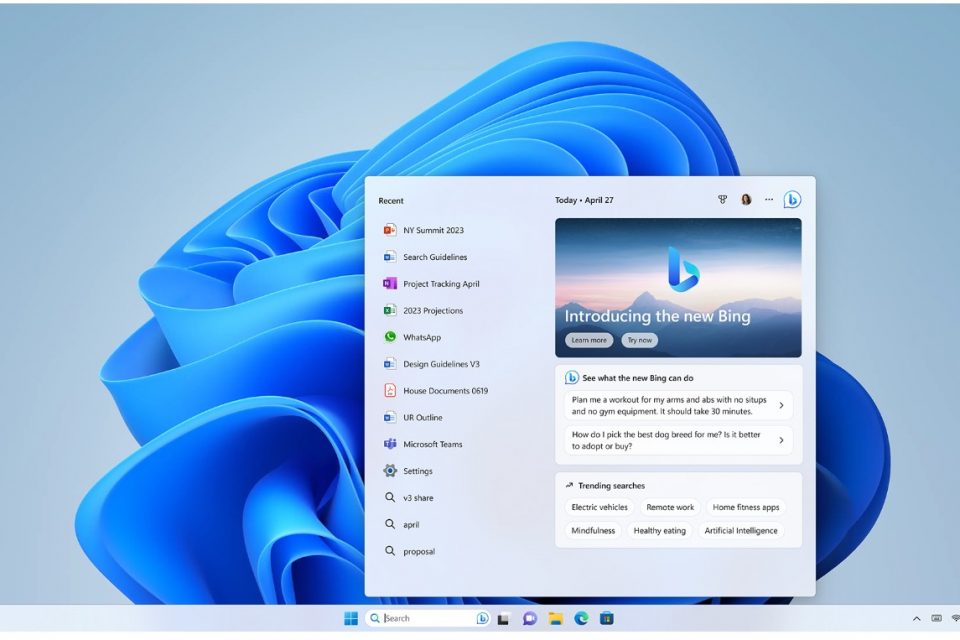960x640 pixels.
Task: Click the Word icon beside Design Guidelines V3
Action: coord(390,364)
